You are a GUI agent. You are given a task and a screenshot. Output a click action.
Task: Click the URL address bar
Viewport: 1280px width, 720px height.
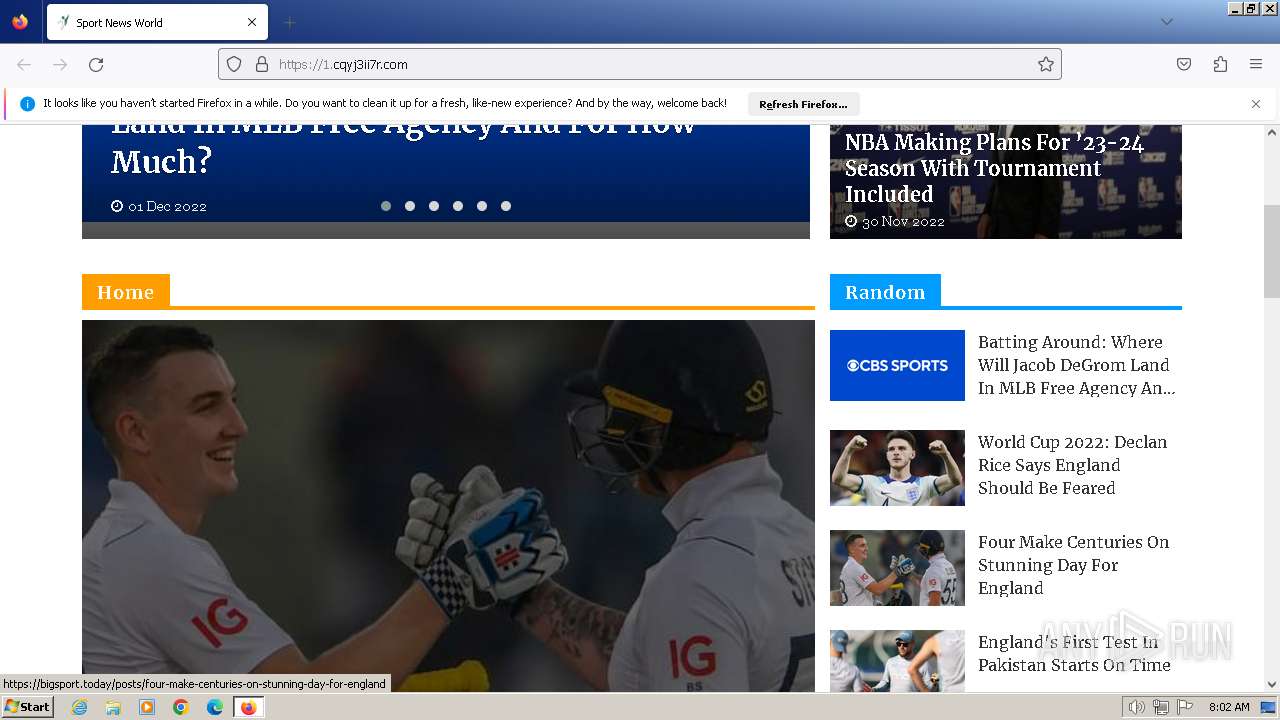tap(640, 64)
